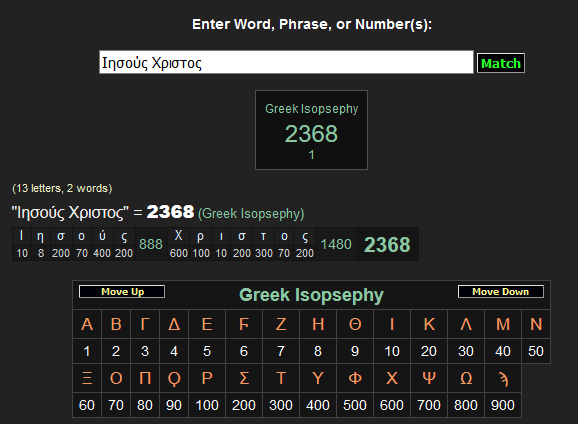Select letter Ψ in the cipher chart

pos(429,378)
